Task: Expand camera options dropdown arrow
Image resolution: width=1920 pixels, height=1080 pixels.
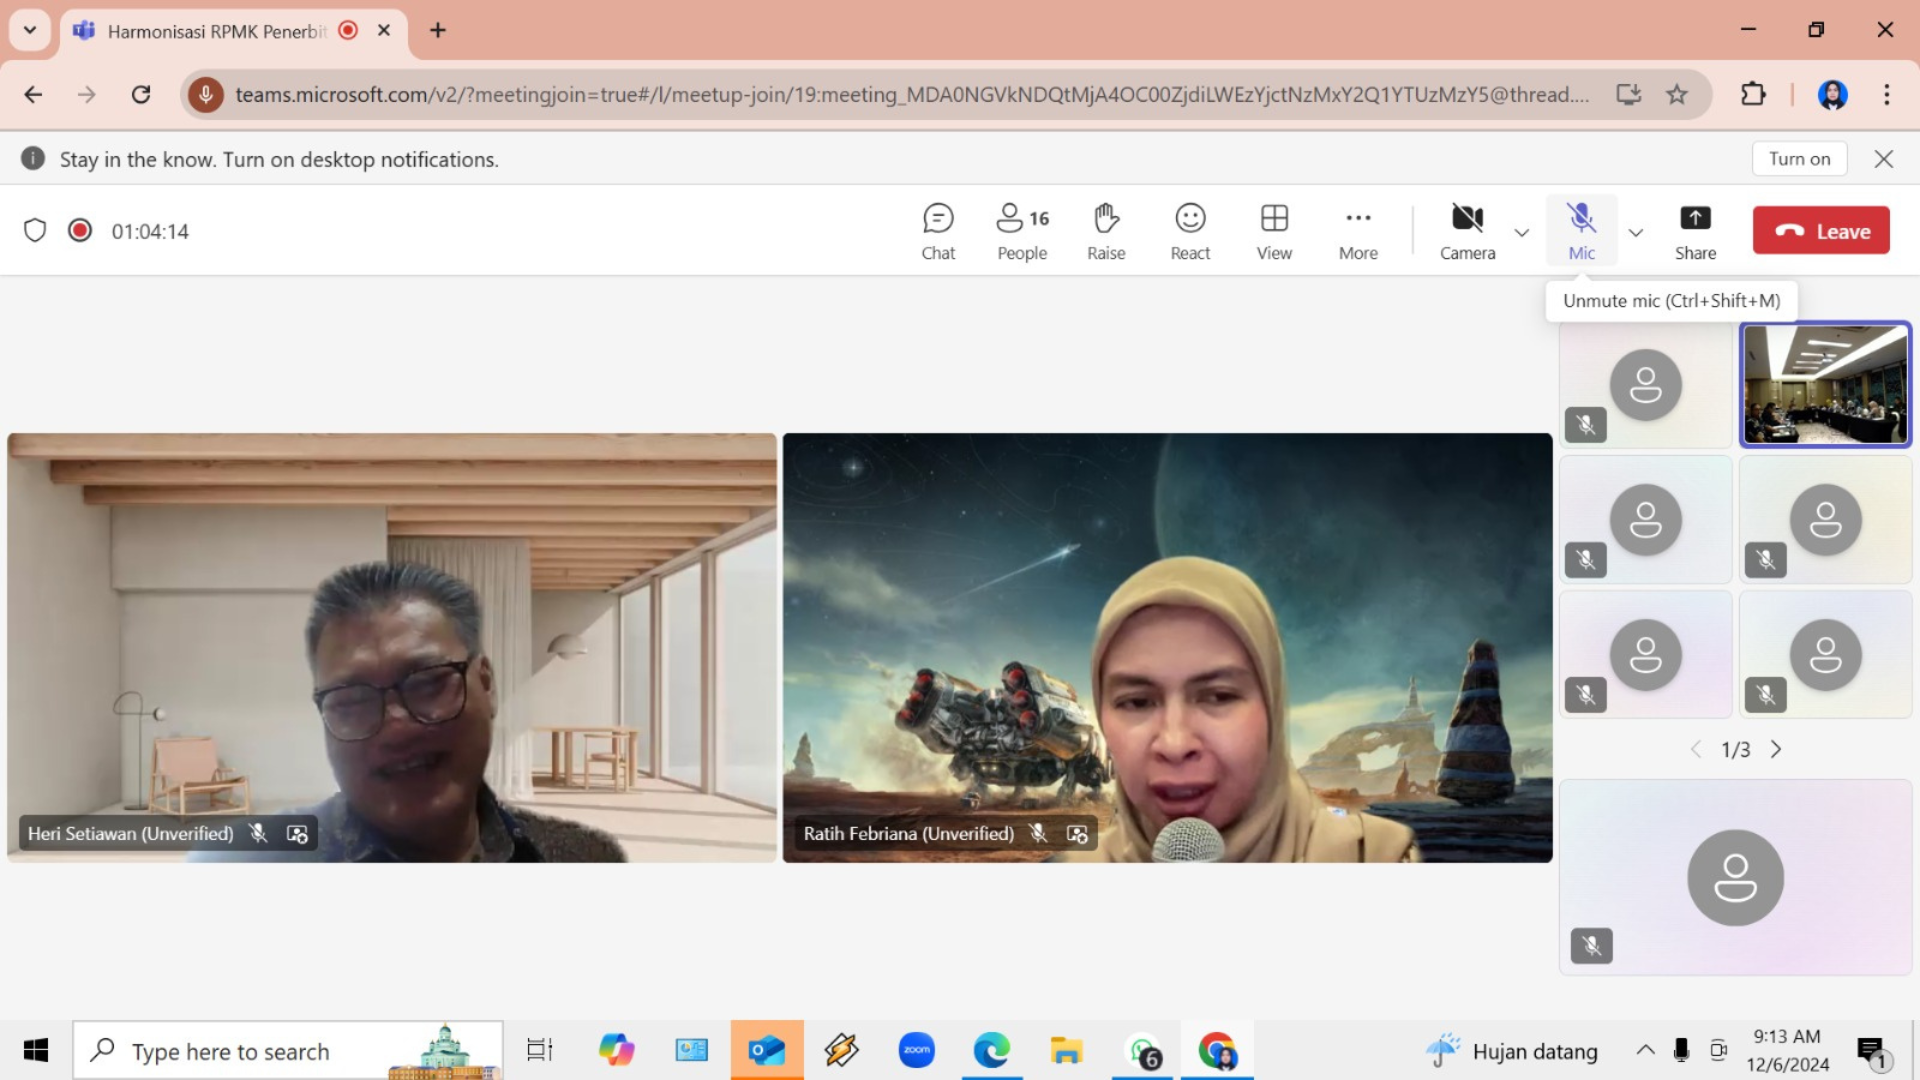Action: click(x=1522, y=233)
